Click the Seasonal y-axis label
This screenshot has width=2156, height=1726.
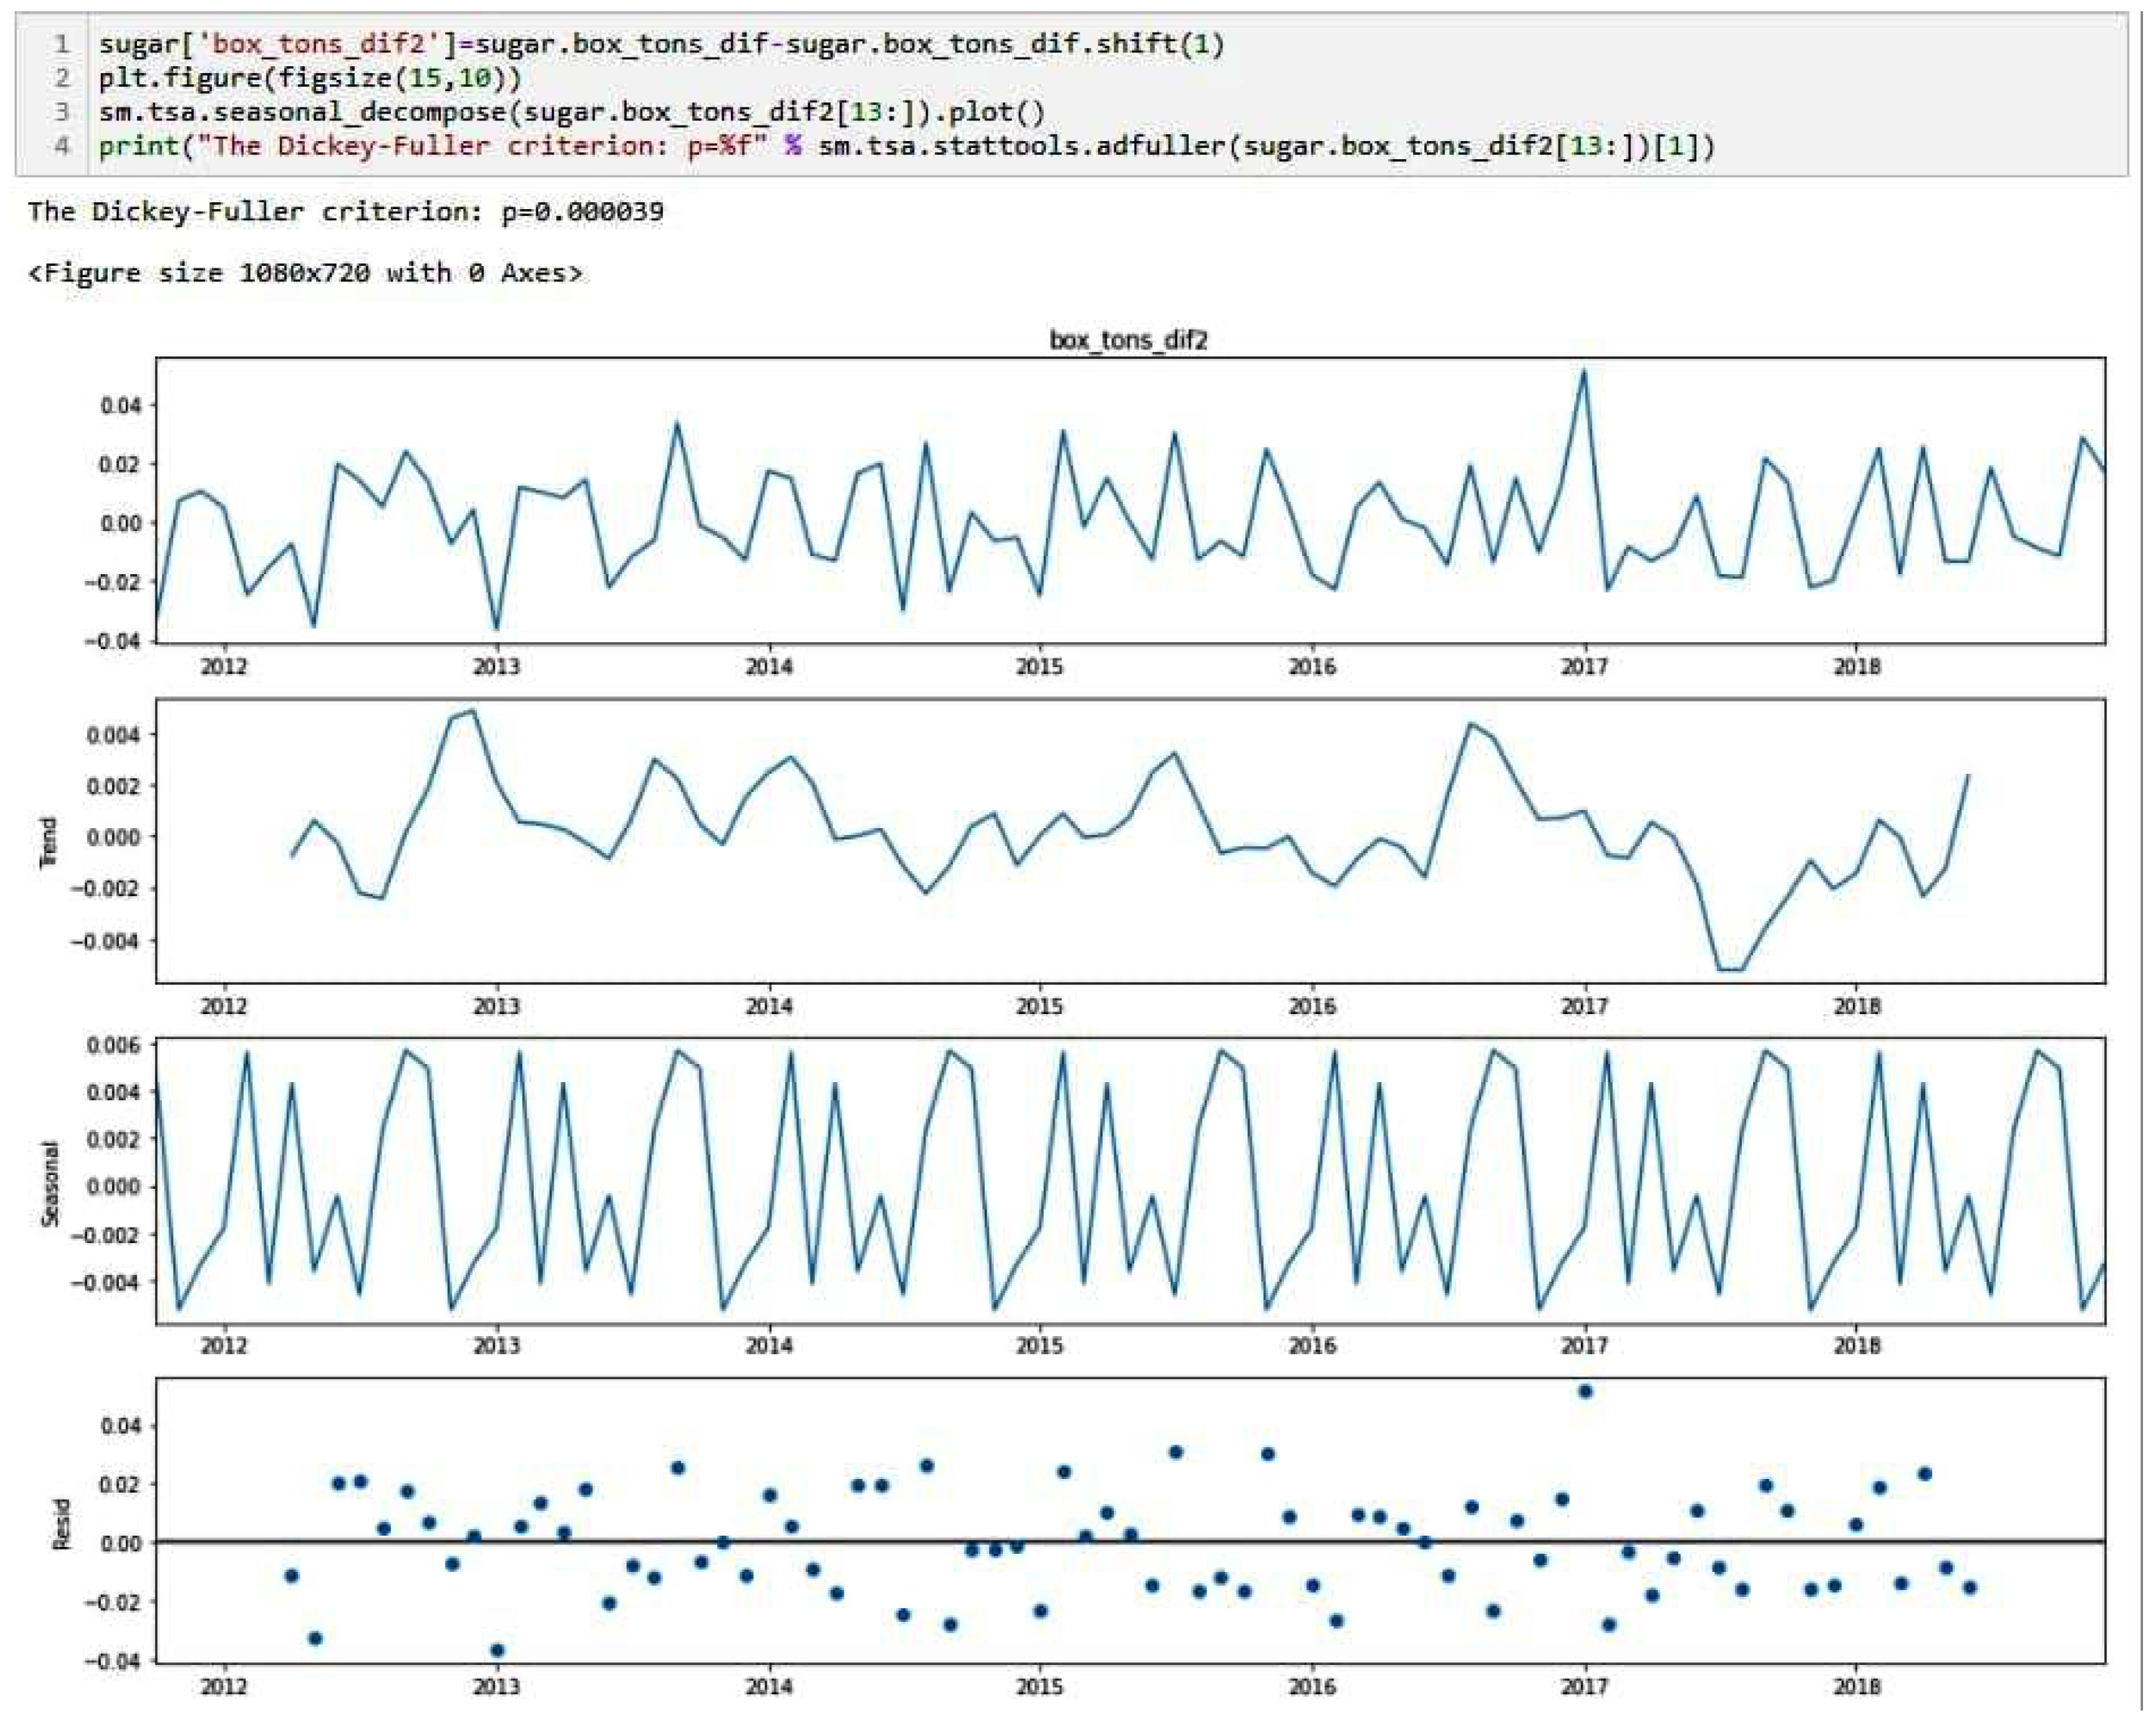[49, 1183]
